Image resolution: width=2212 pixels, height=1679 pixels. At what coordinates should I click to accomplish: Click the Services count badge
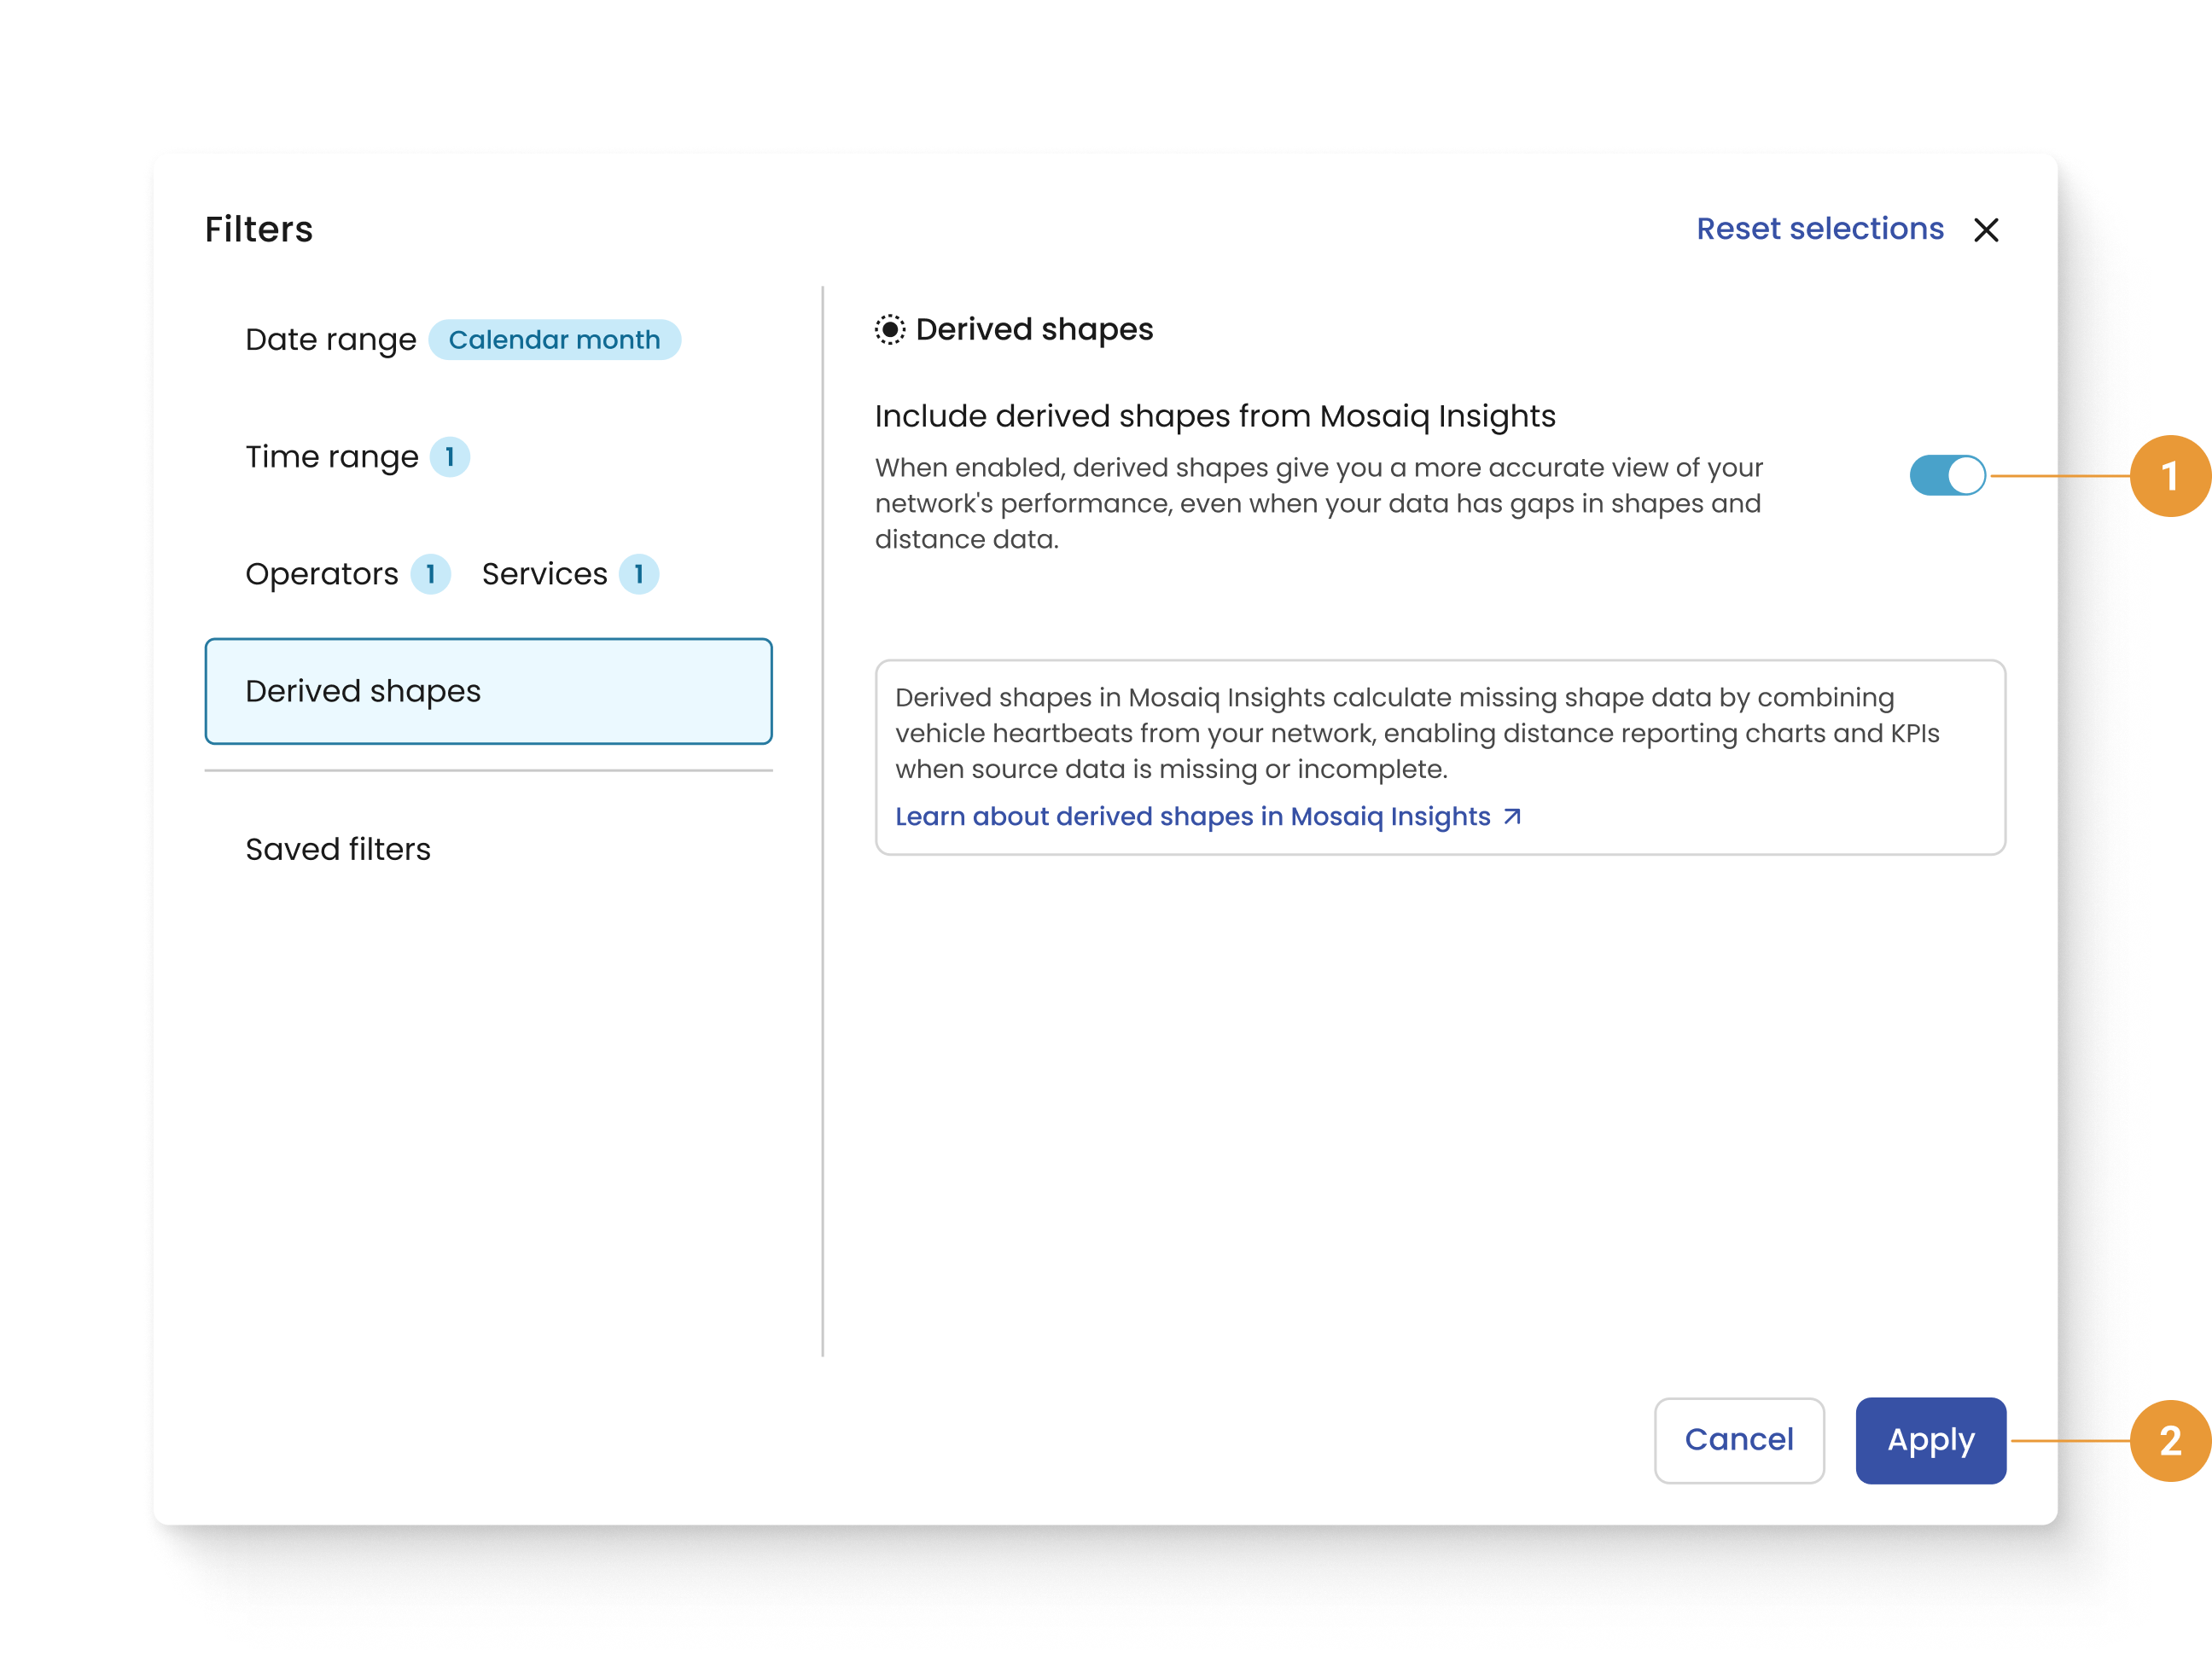(x=639, y=574)
